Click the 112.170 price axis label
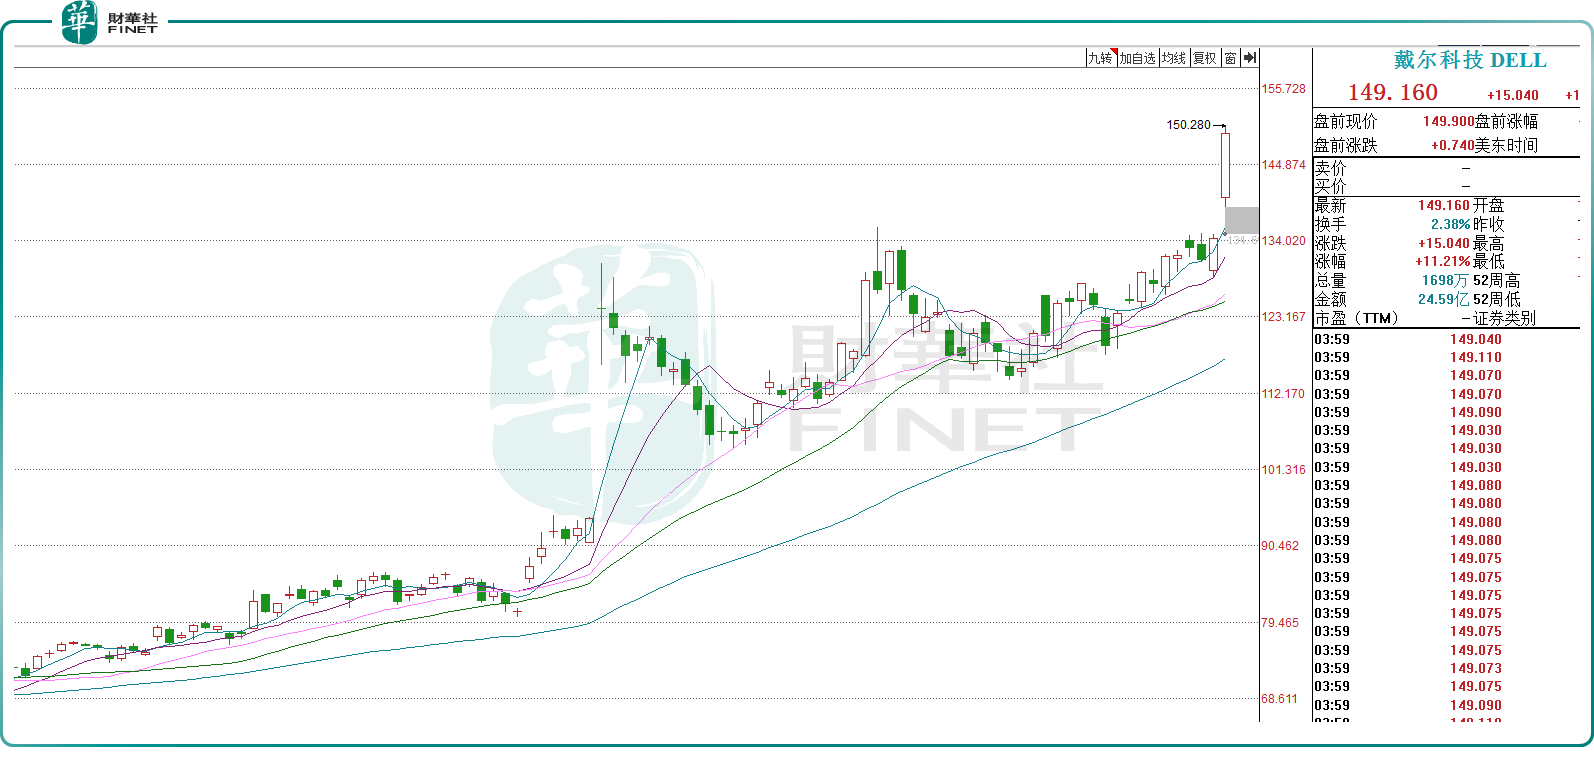1594x767 pixels. coord(1283,394)
